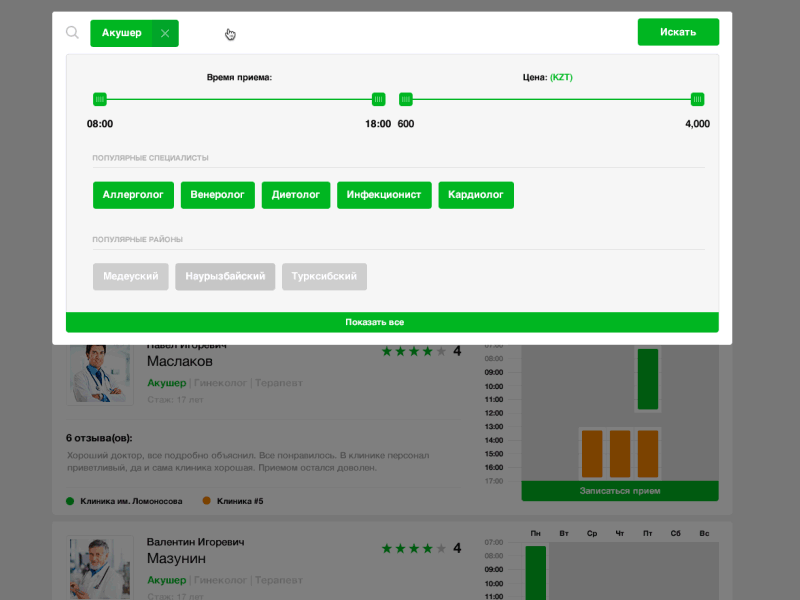Grab the 18:00 end time slider handle
The height and width of the screenshot is (600, 800).
pos(378,99)
